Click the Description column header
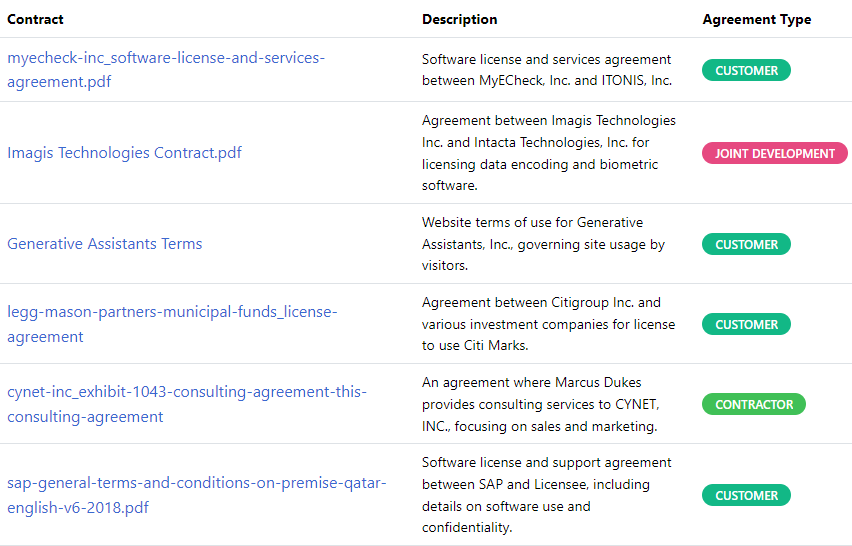This screenshot has height=546, width=852. (459, 19)
